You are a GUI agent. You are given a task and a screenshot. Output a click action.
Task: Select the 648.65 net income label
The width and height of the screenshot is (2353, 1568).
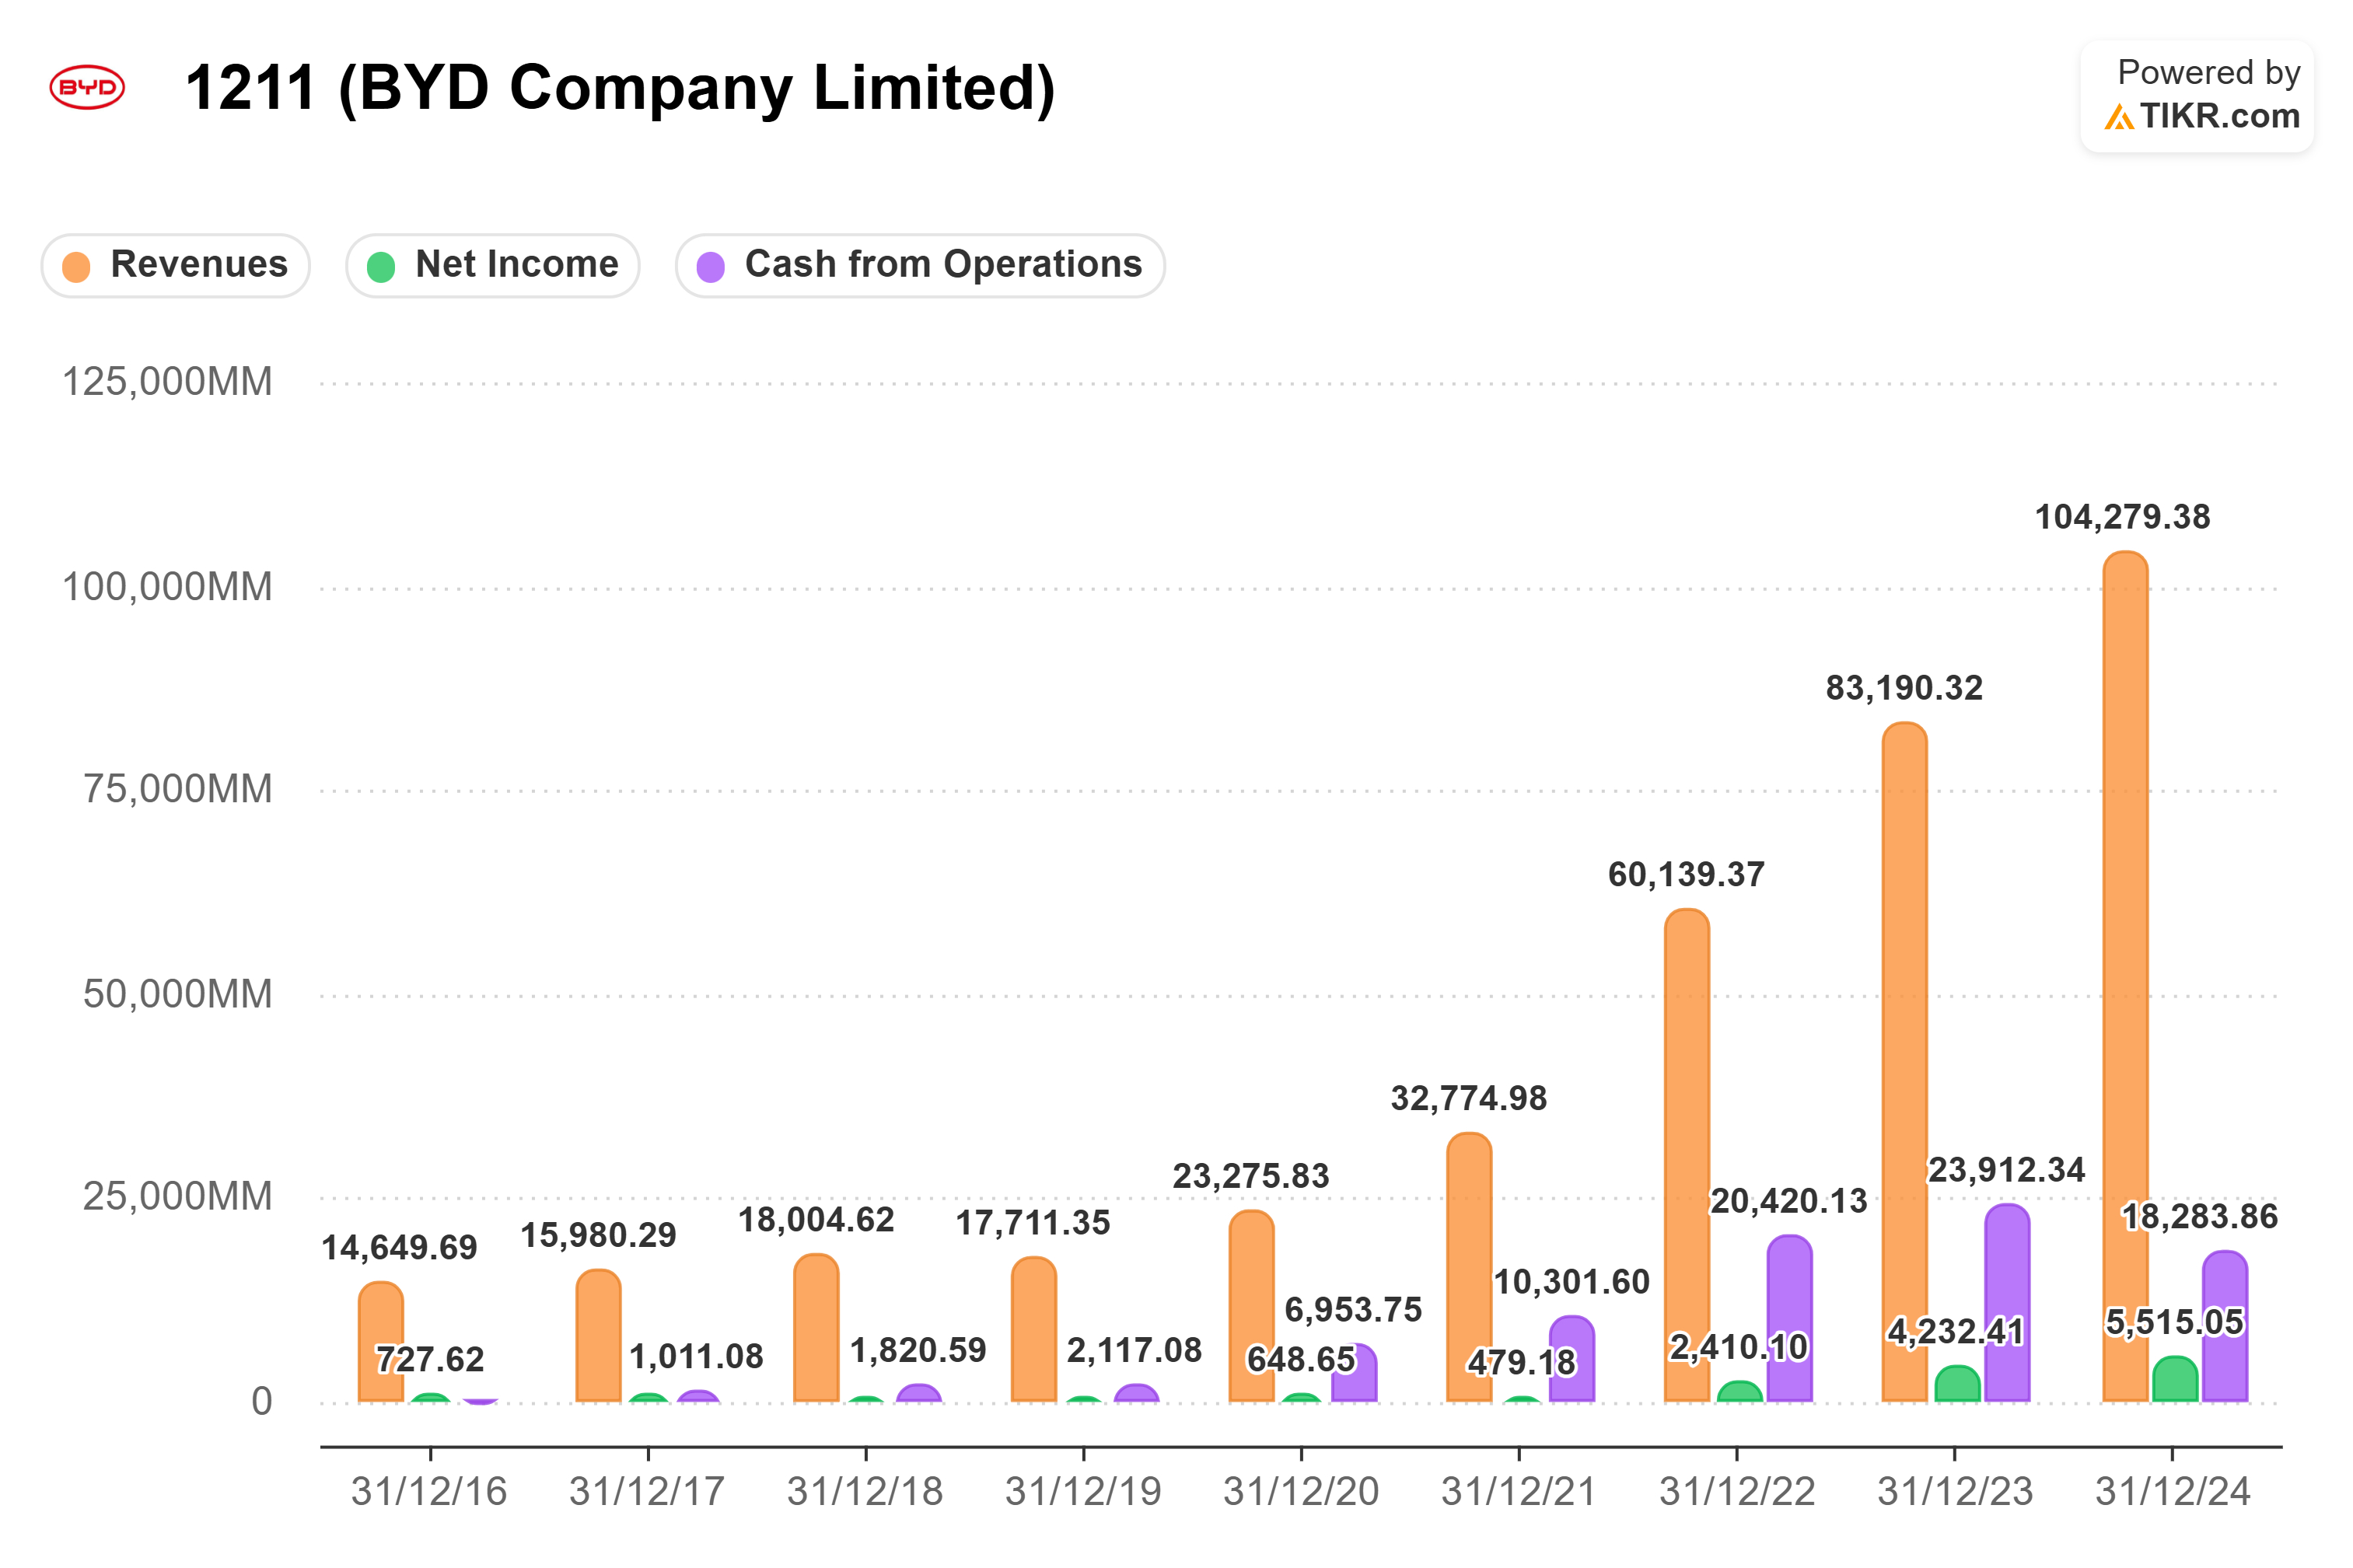click(1301, 1359)
